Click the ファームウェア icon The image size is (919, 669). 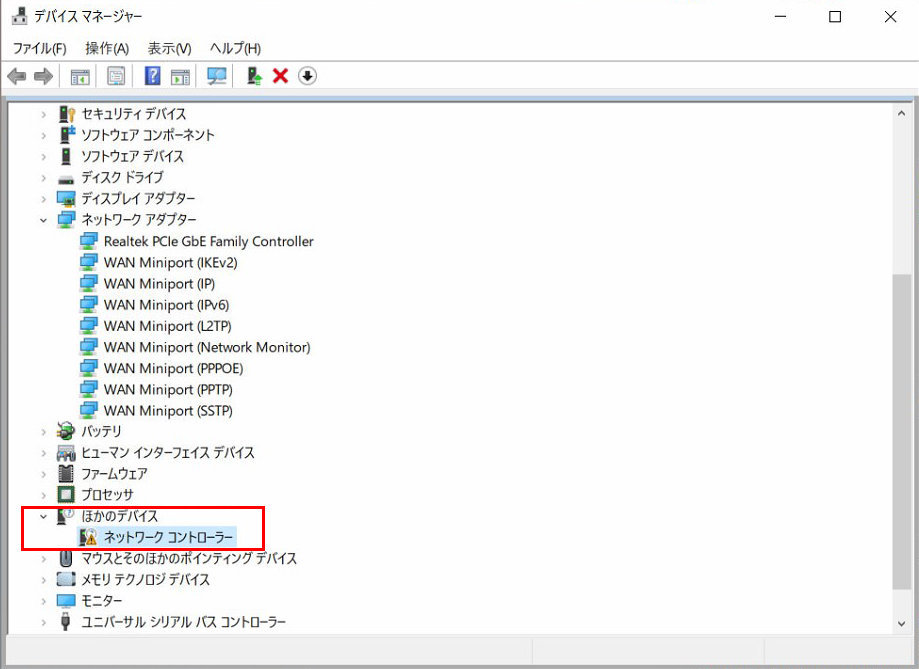(x=66, y=473)
